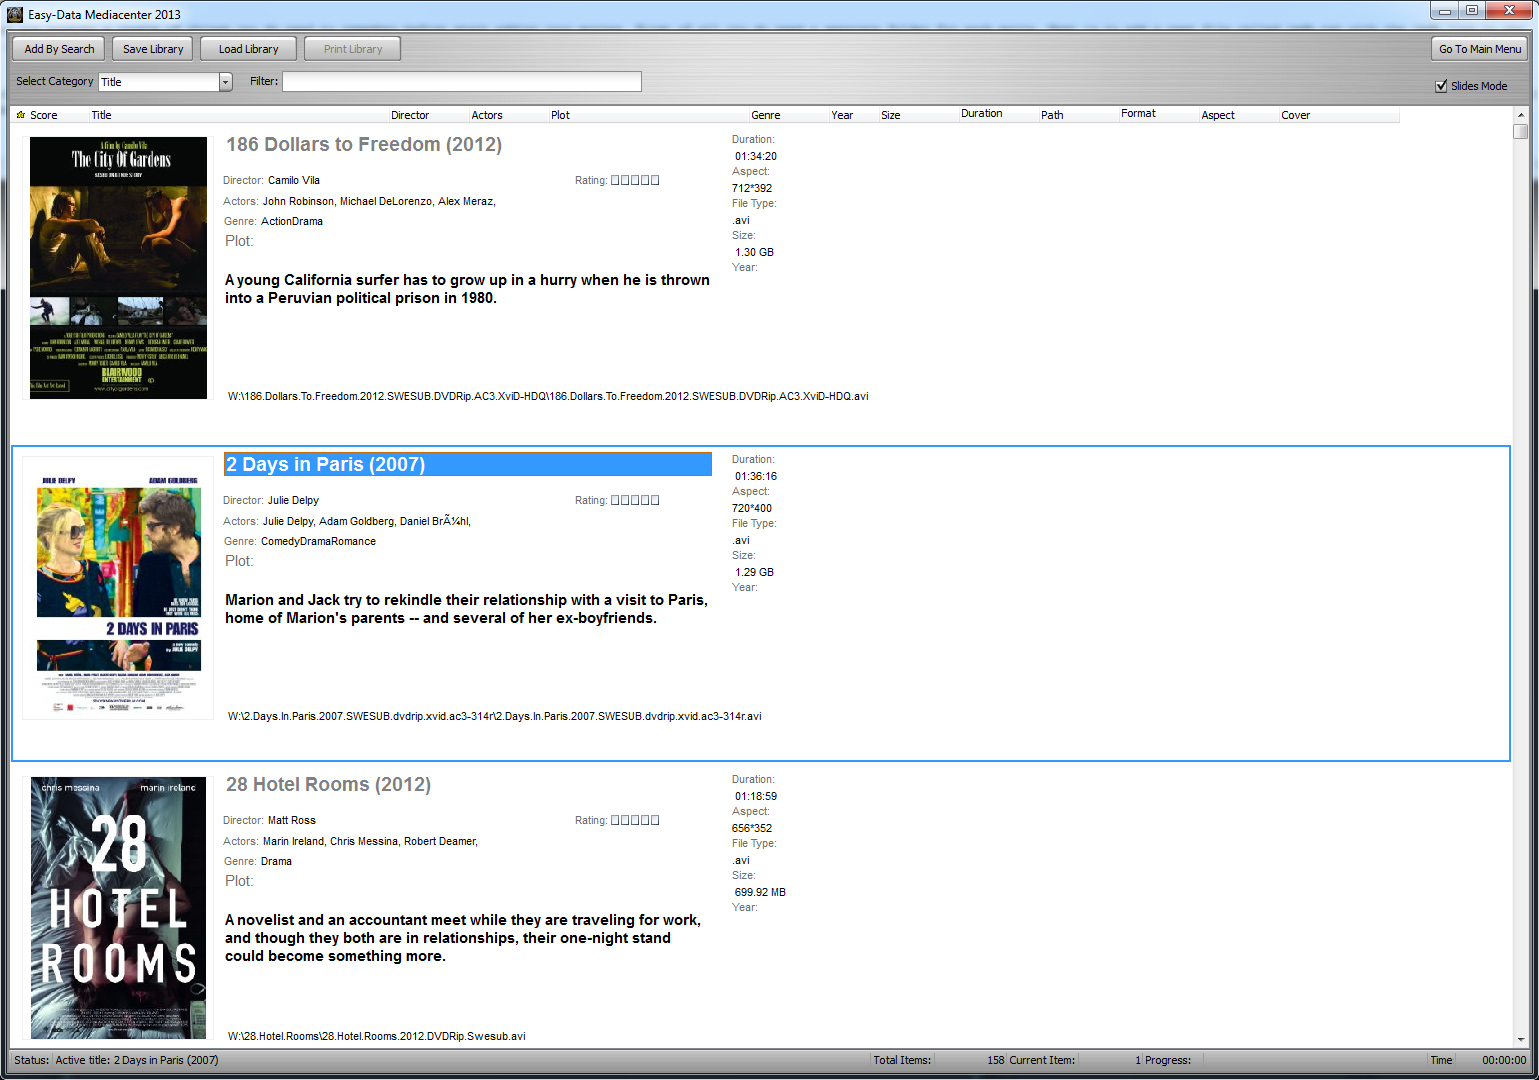This screenshot has width=1539, height=1080.
Task: Click the star icon beside Score
Action: click(20, 115)
